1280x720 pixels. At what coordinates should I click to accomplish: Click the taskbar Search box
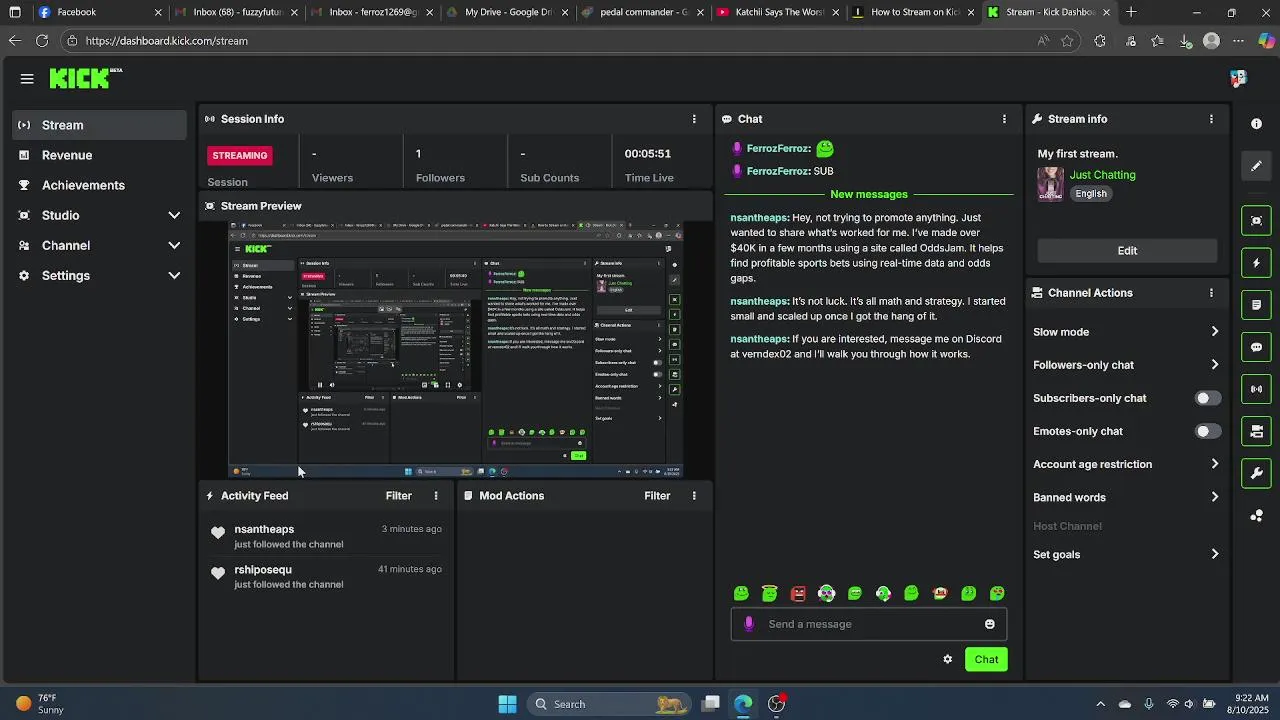tap(609, 704)
